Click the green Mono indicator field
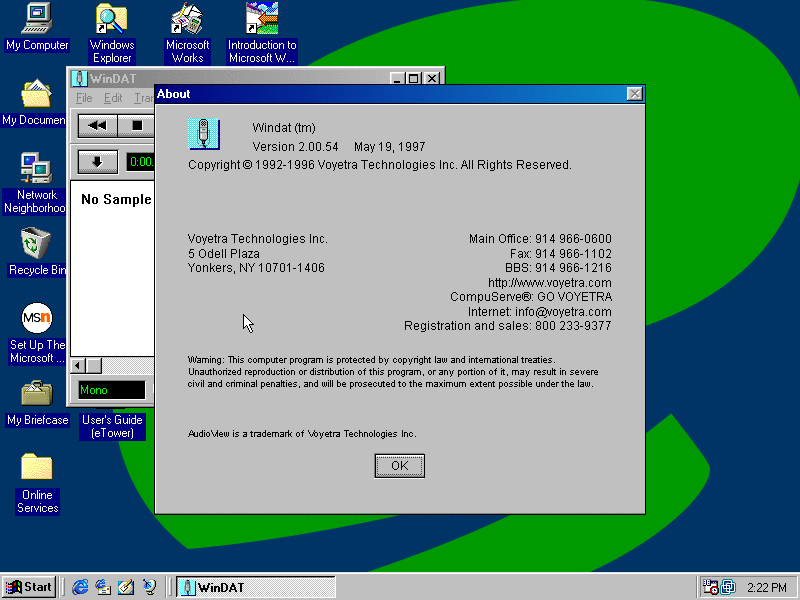The width and height of the screenshot is (800, 600). (111, 390)
